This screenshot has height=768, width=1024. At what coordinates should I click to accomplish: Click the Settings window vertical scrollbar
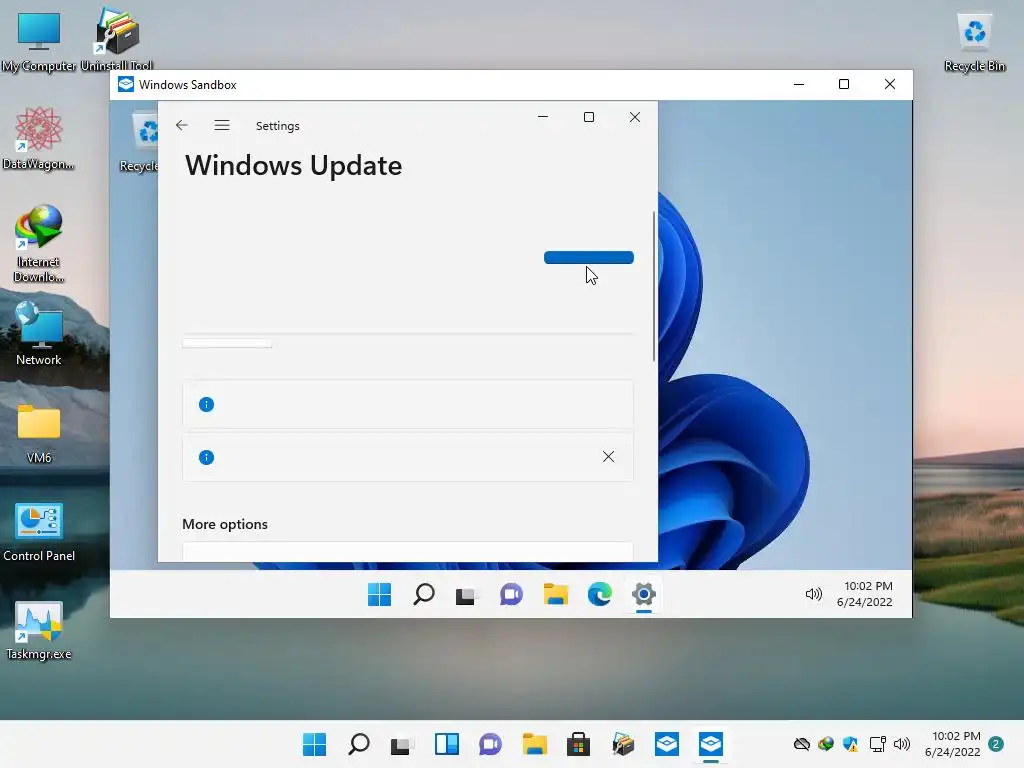654,286
